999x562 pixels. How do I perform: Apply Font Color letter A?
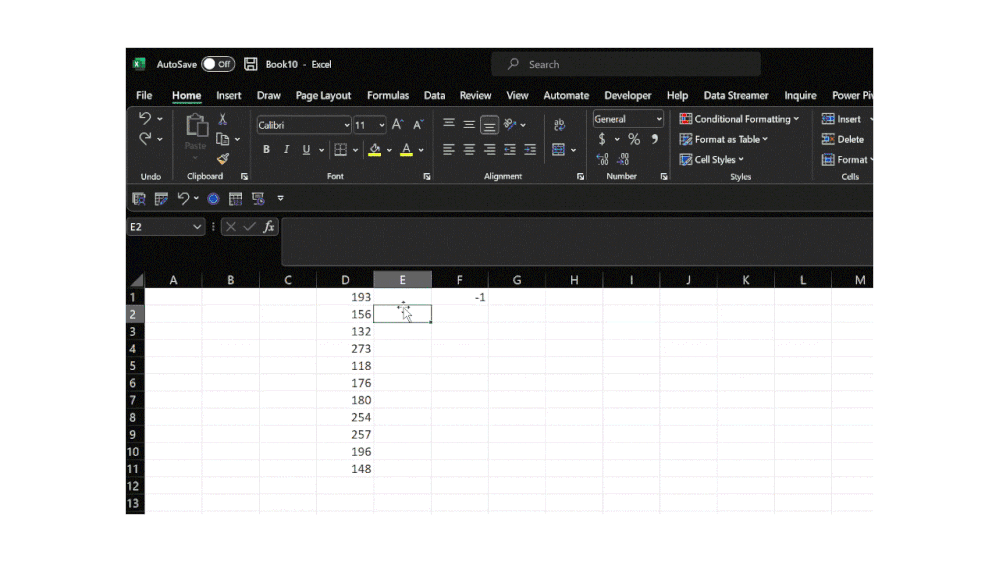(x=406, y=150)
